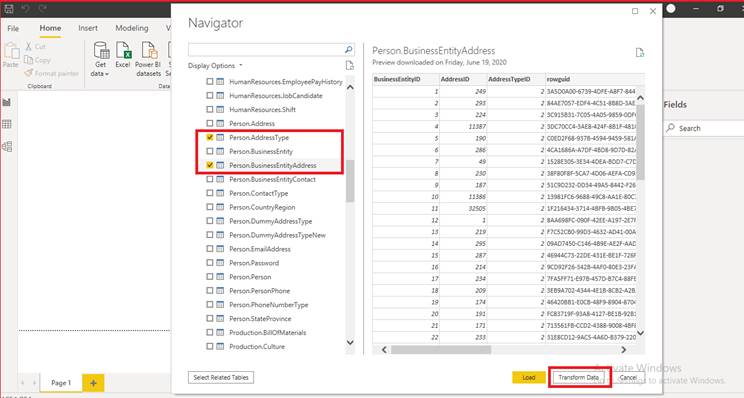Open the File menu
The height and width of the screenshot is (398, 744).
pyautogui.click(x=13, y=28)
